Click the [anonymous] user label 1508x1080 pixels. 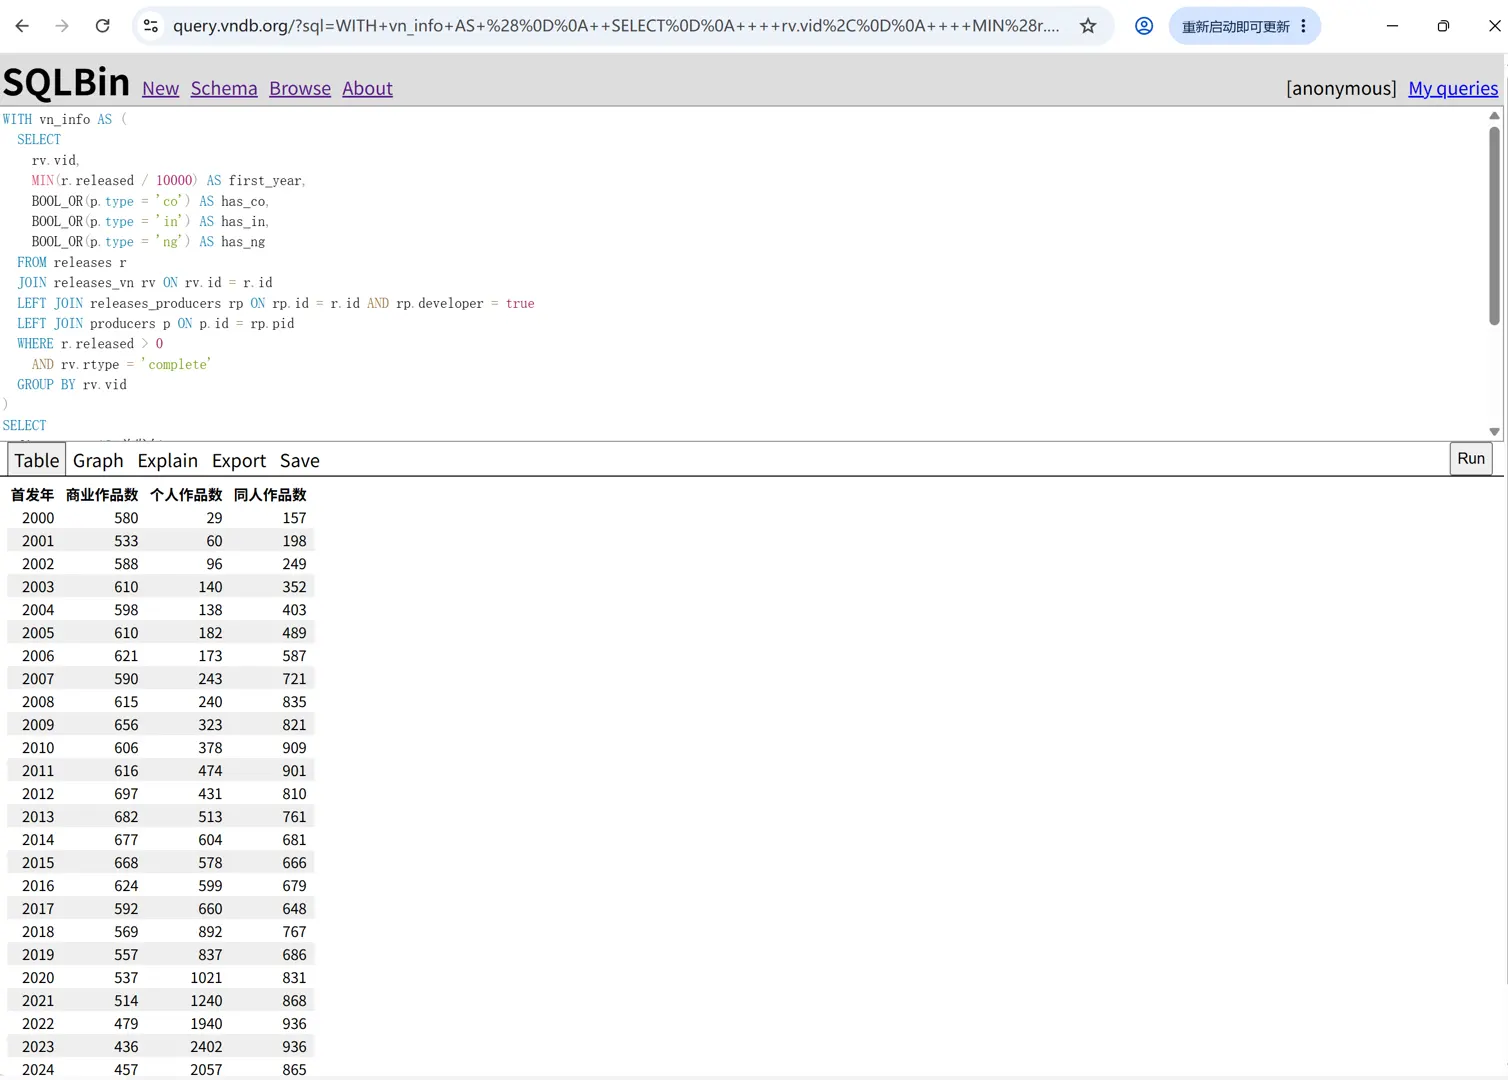coord(1341,89)
